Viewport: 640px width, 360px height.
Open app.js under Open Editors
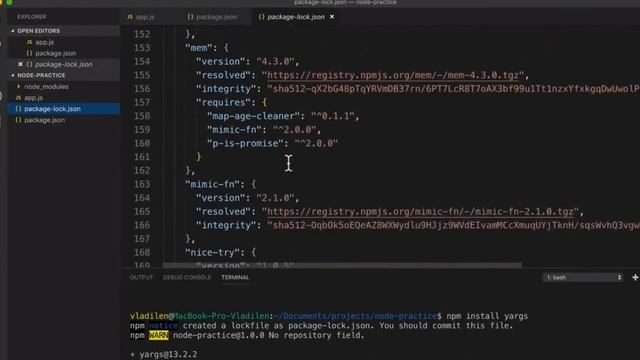(44, 42)
